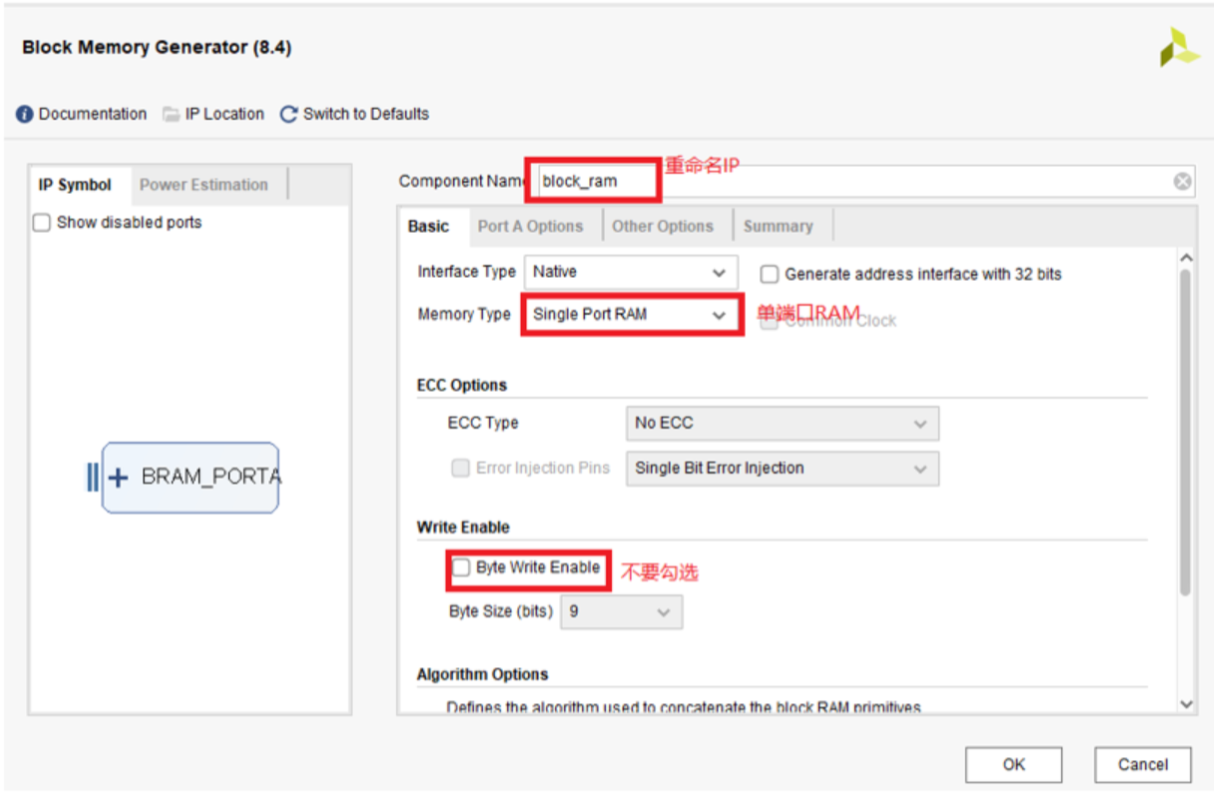The width and height of the screenshot is (1215, 797).
Task: Open the Power Estimation tab
Action: click(204, 185)
